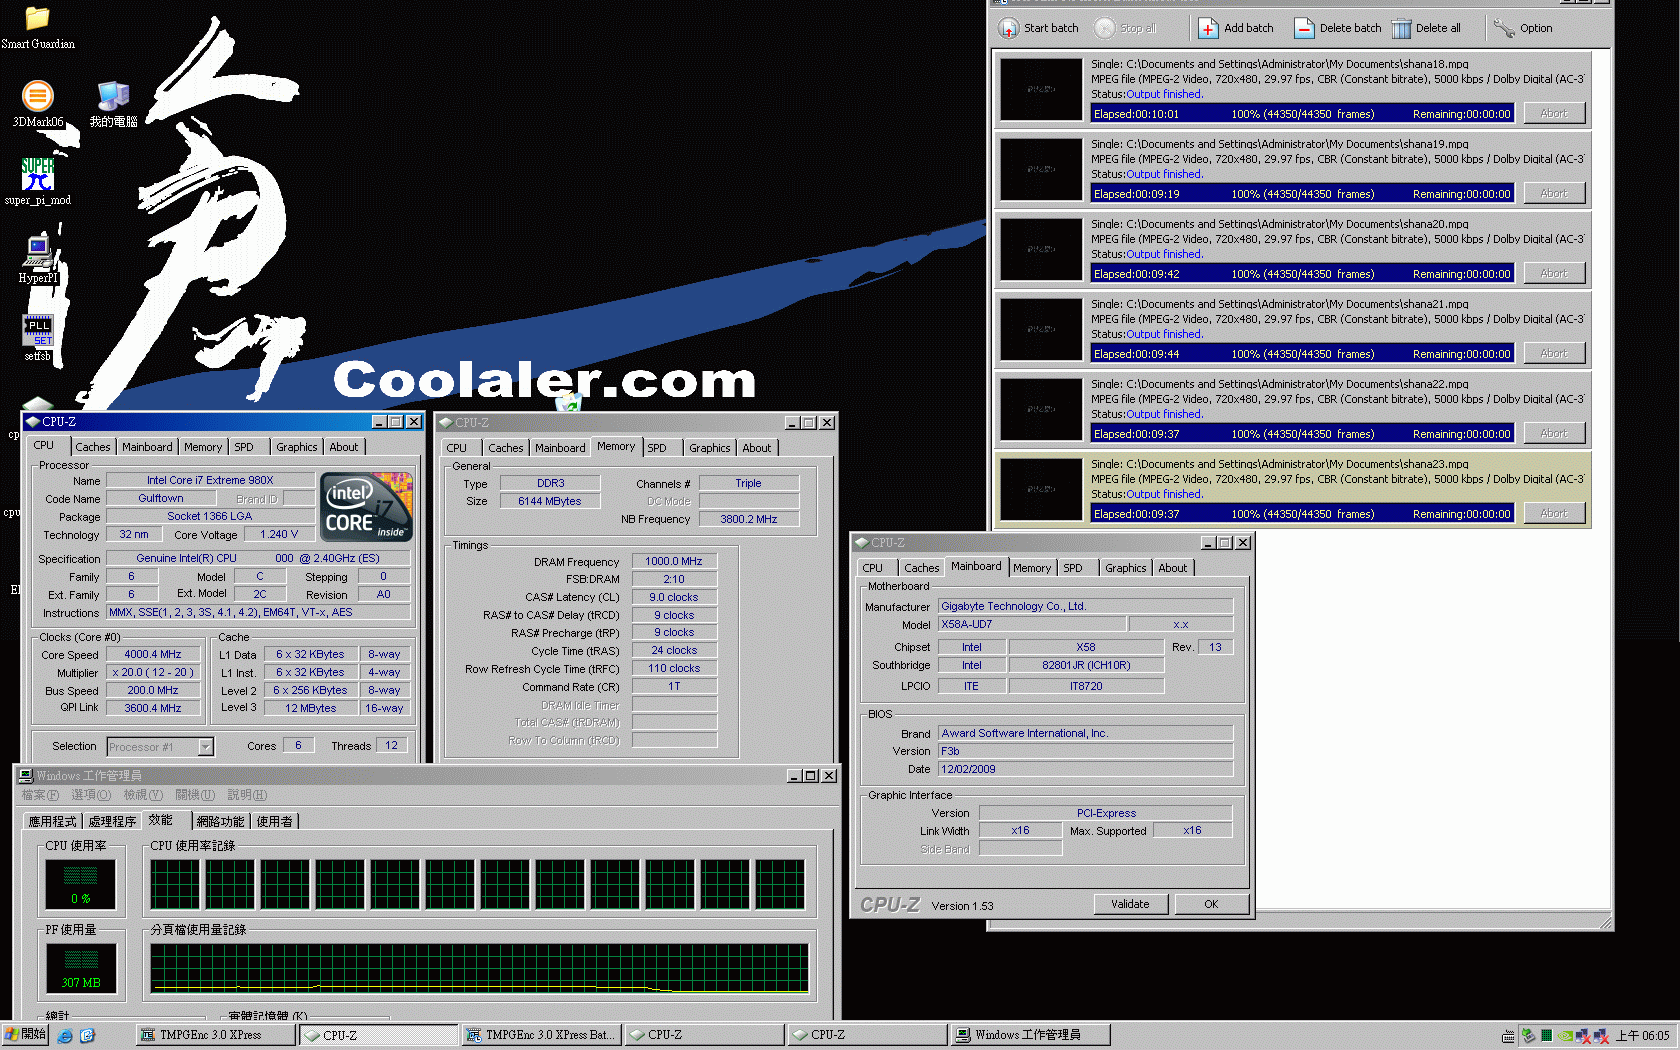Select the shana18.mpg batch thumbnail

[1041, 89]
